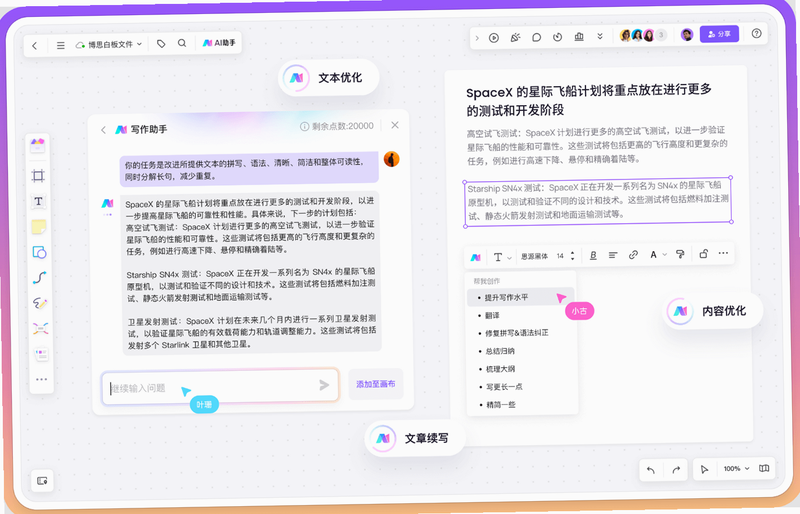This screenshot has width=800, height=514.
Task: Toggle bold formatting
Action: click(x=593, y=255)
